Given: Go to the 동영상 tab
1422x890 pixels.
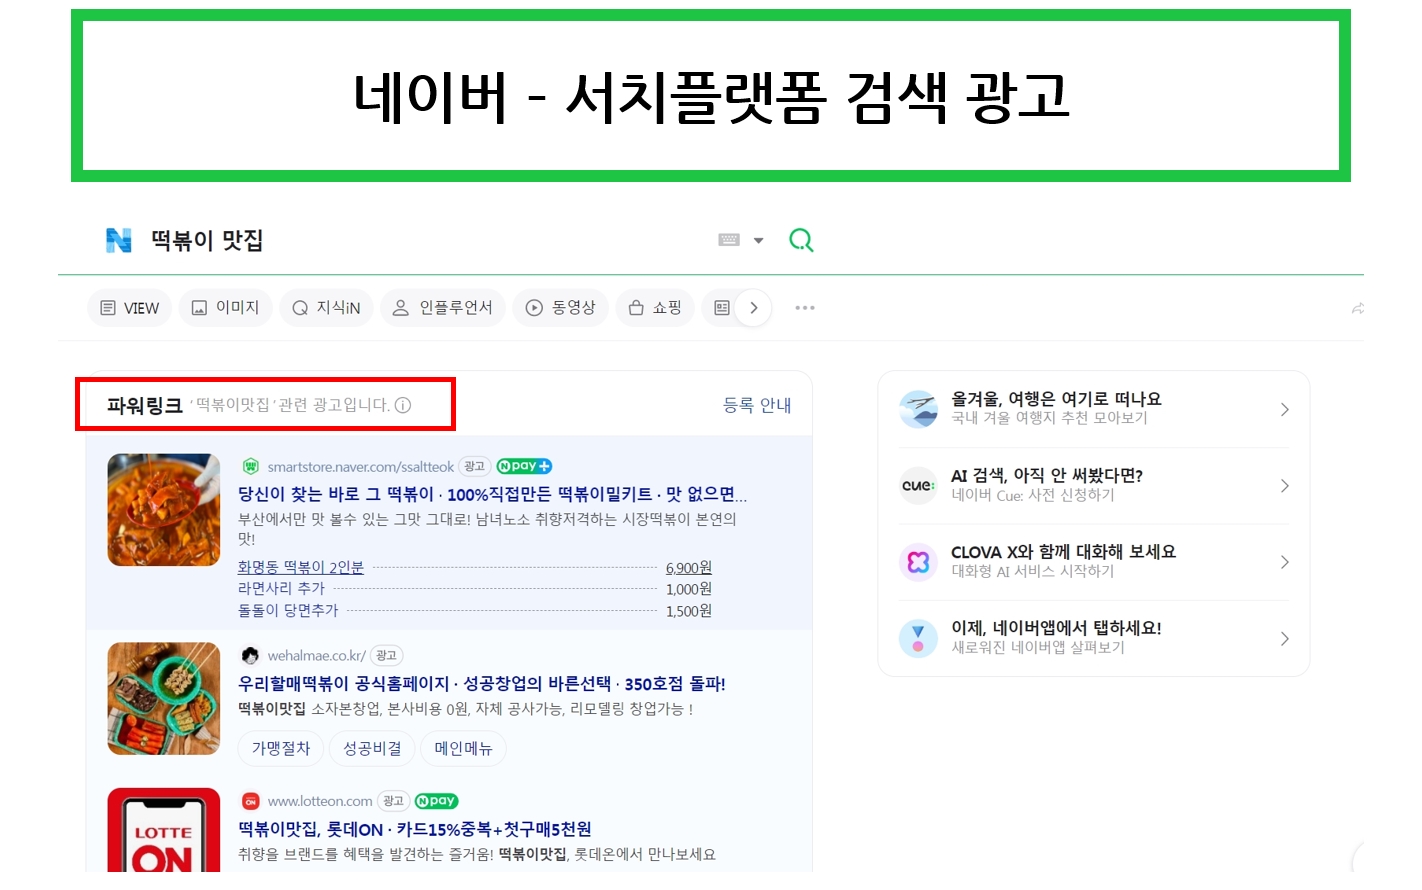Looking at the screenshot, I should coord(560,308).
